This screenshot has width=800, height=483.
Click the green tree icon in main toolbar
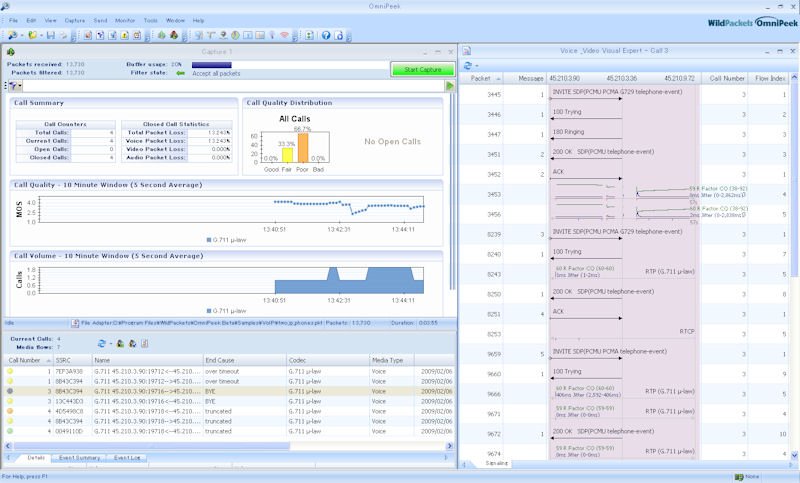click(x=162, y=35)
